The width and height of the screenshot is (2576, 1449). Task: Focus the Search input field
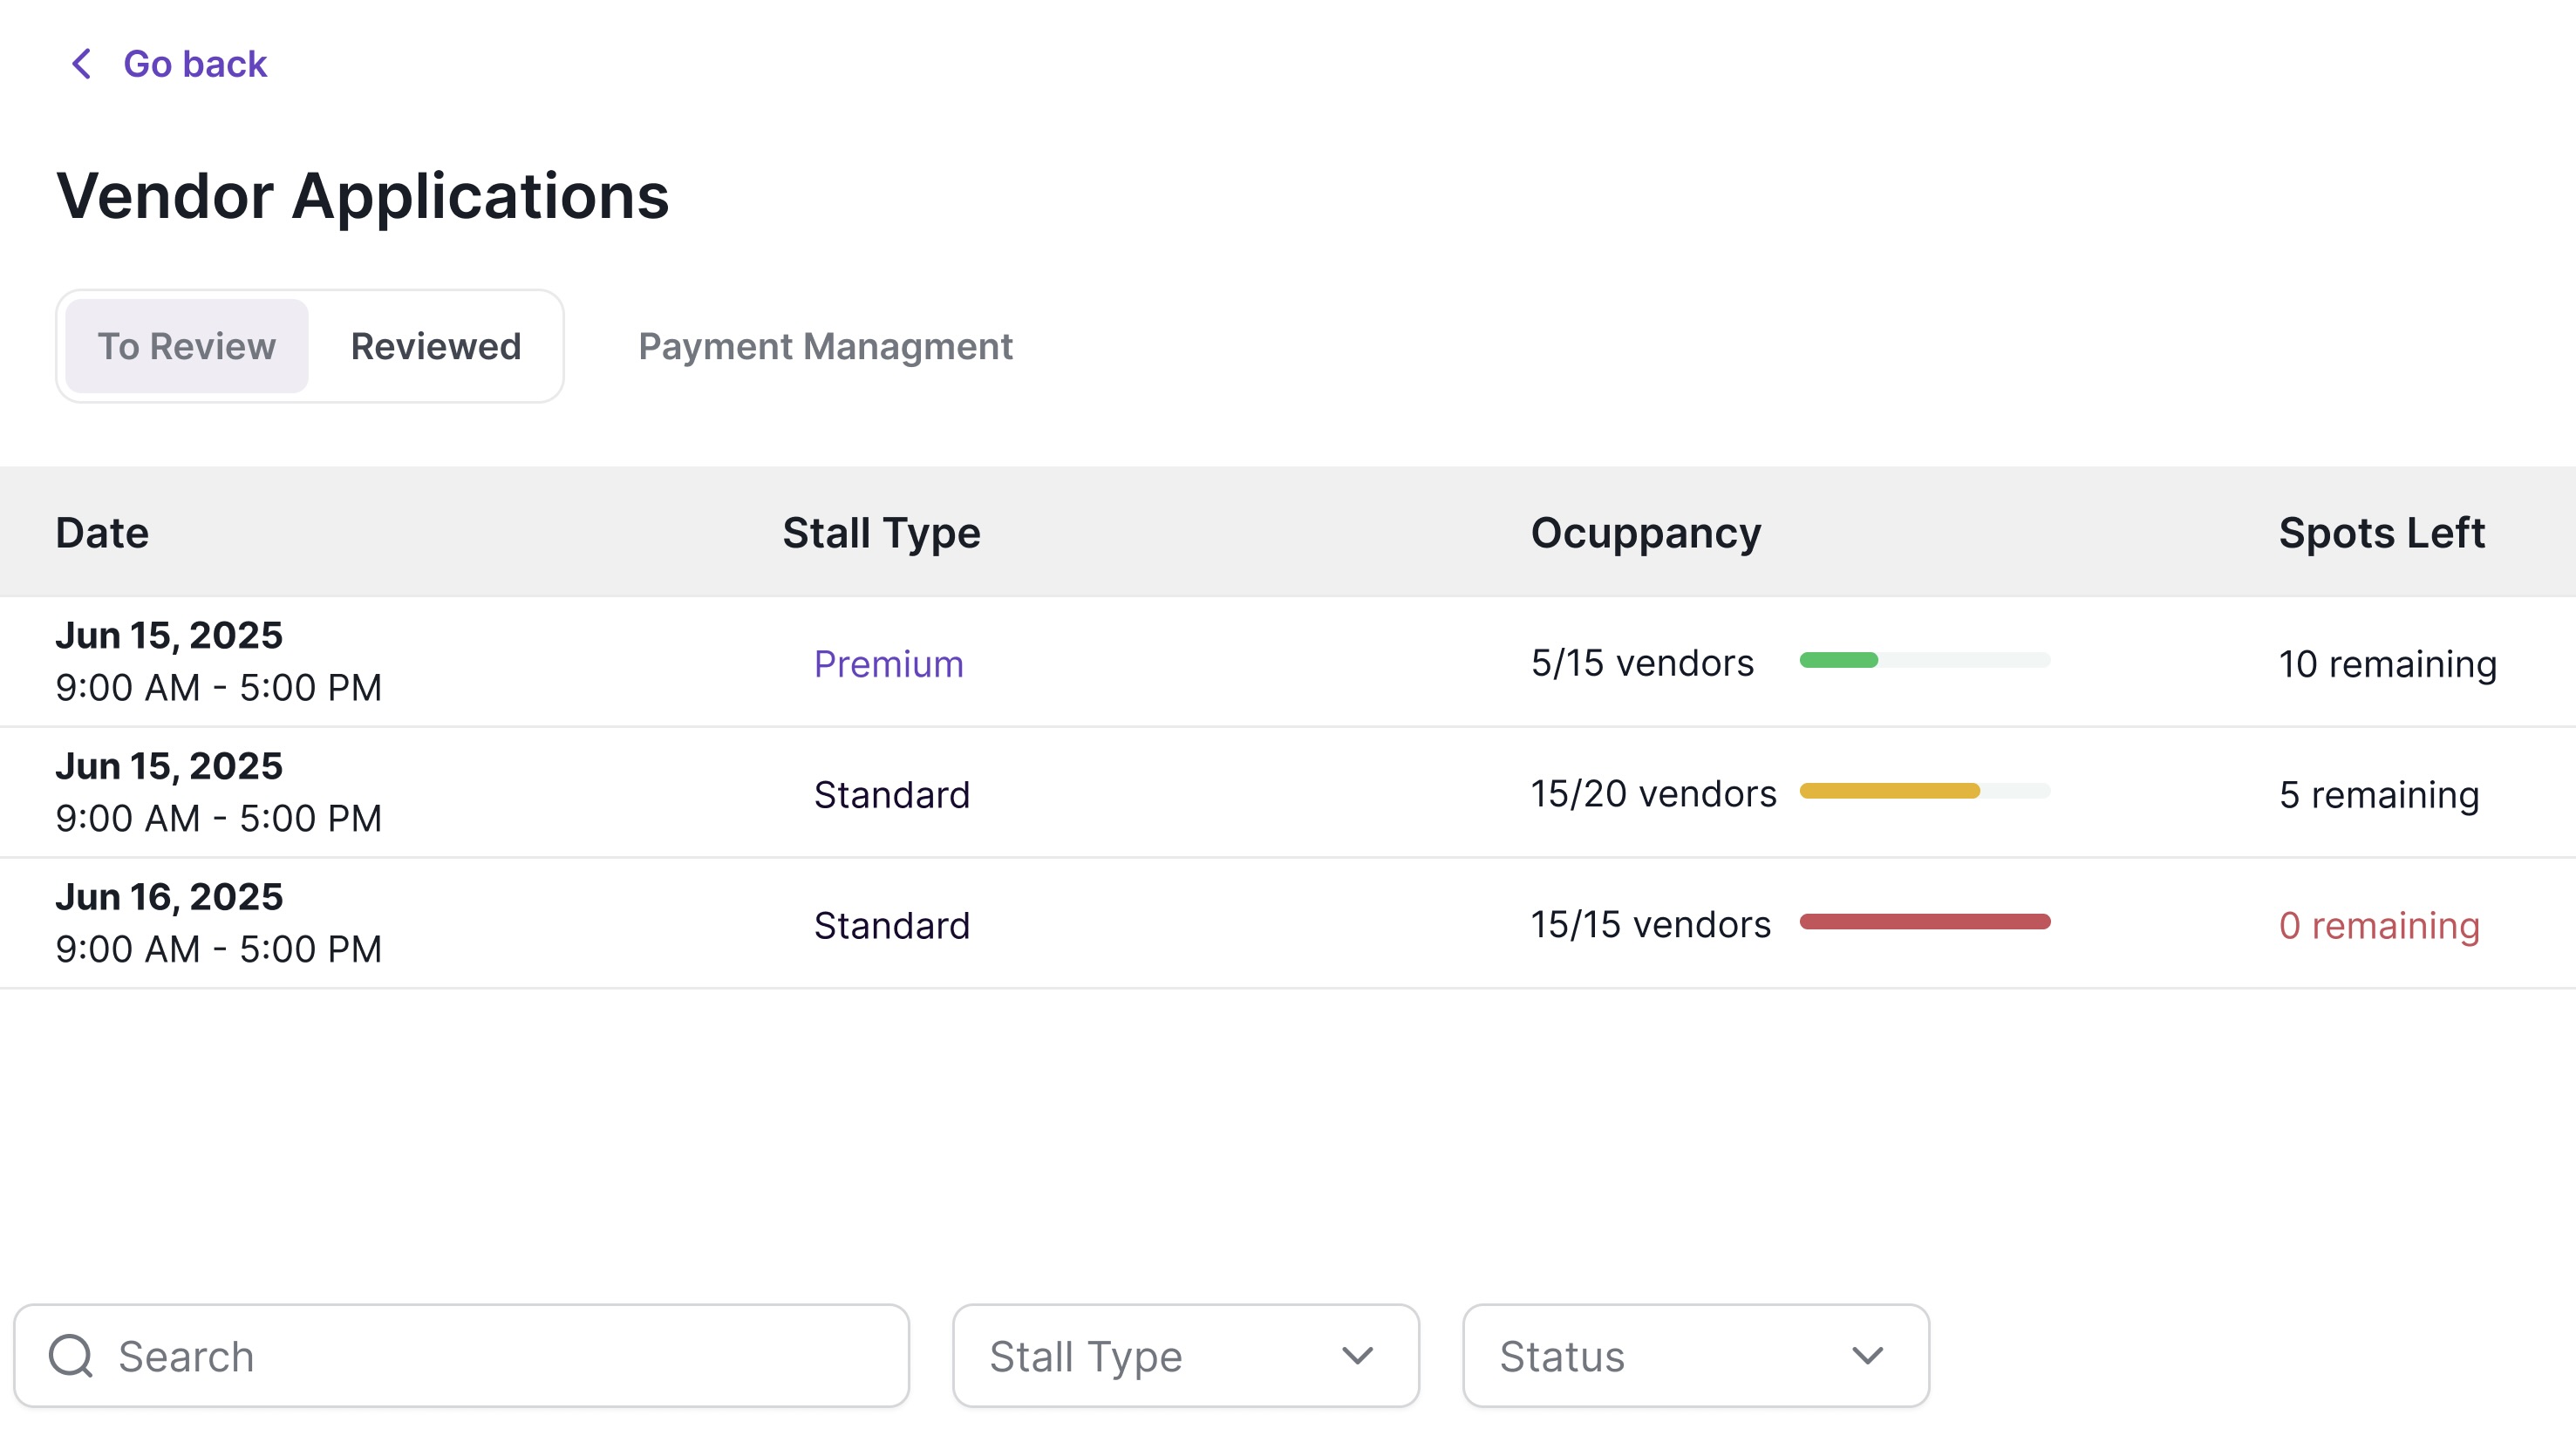(500, 1356)
